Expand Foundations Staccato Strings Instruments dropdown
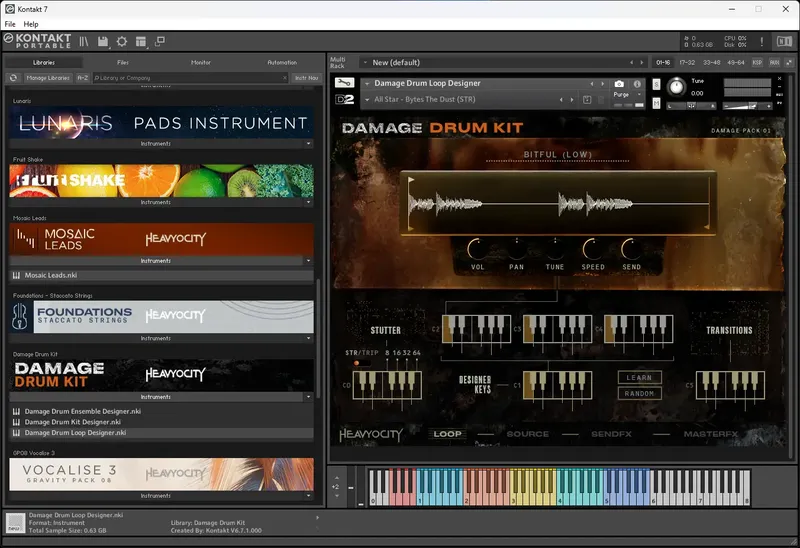Screen dimensions: 800x548 pos(308,338)
